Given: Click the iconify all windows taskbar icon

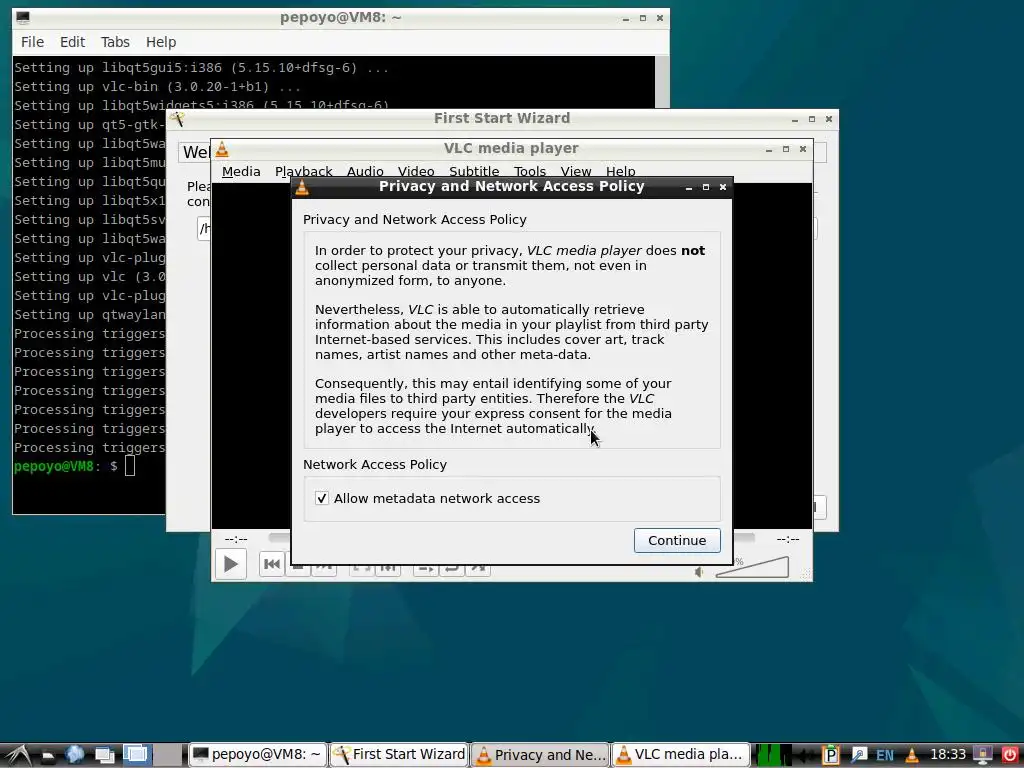Looking at the screenshot, I should click(x=104, y=756).
